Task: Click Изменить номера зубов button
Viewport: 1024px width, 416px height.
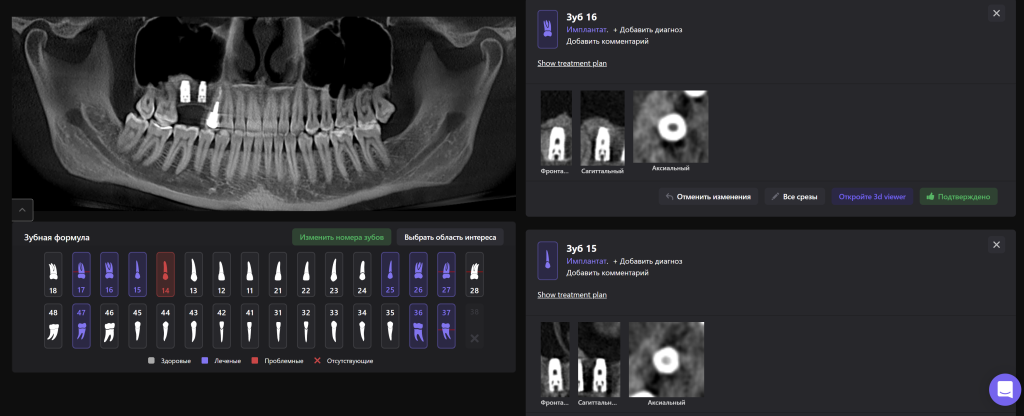Action: coord(341,237)
